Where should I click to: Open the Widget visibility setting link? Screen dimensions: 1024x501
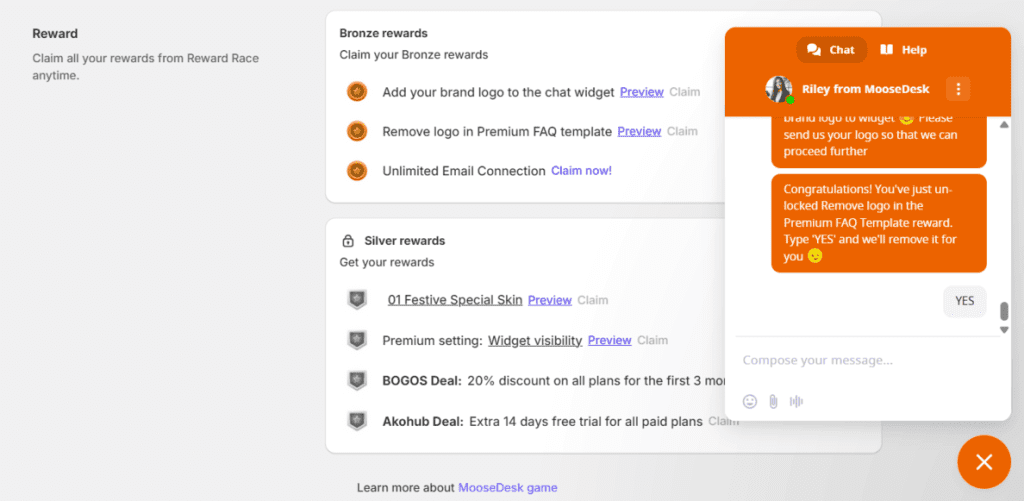(x=534, y=340)
